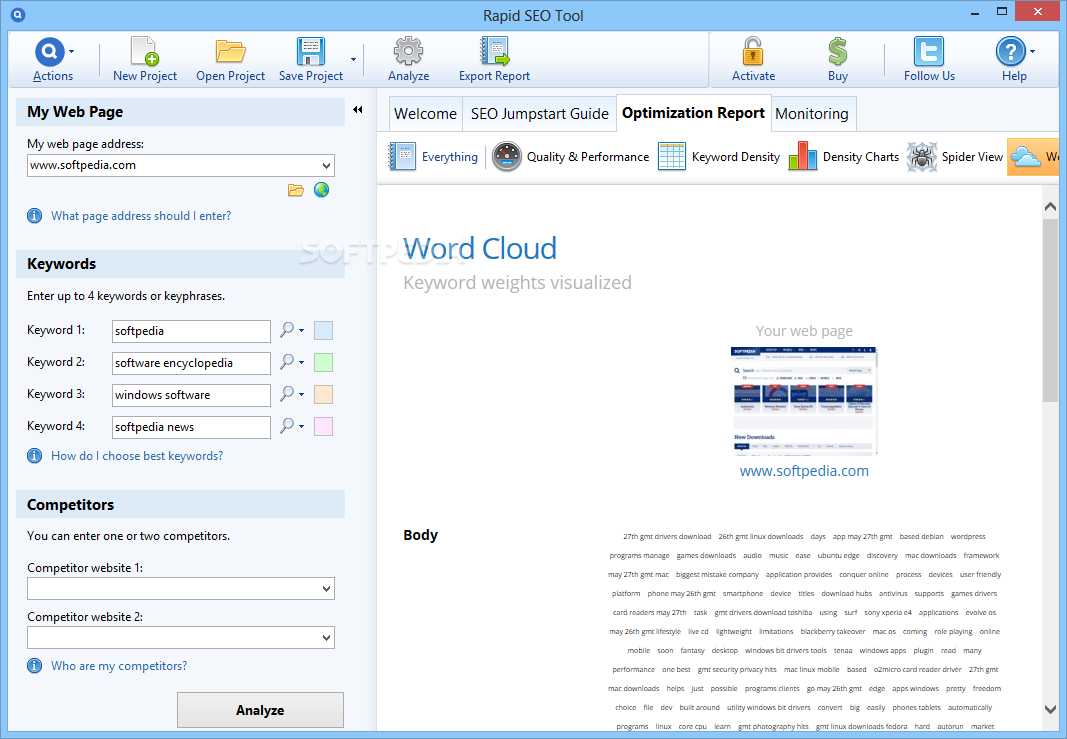This screenshot has width=1067, height=739.
Task: Open Keyword 4 search dropdown arrow
Action: [301, 426]
